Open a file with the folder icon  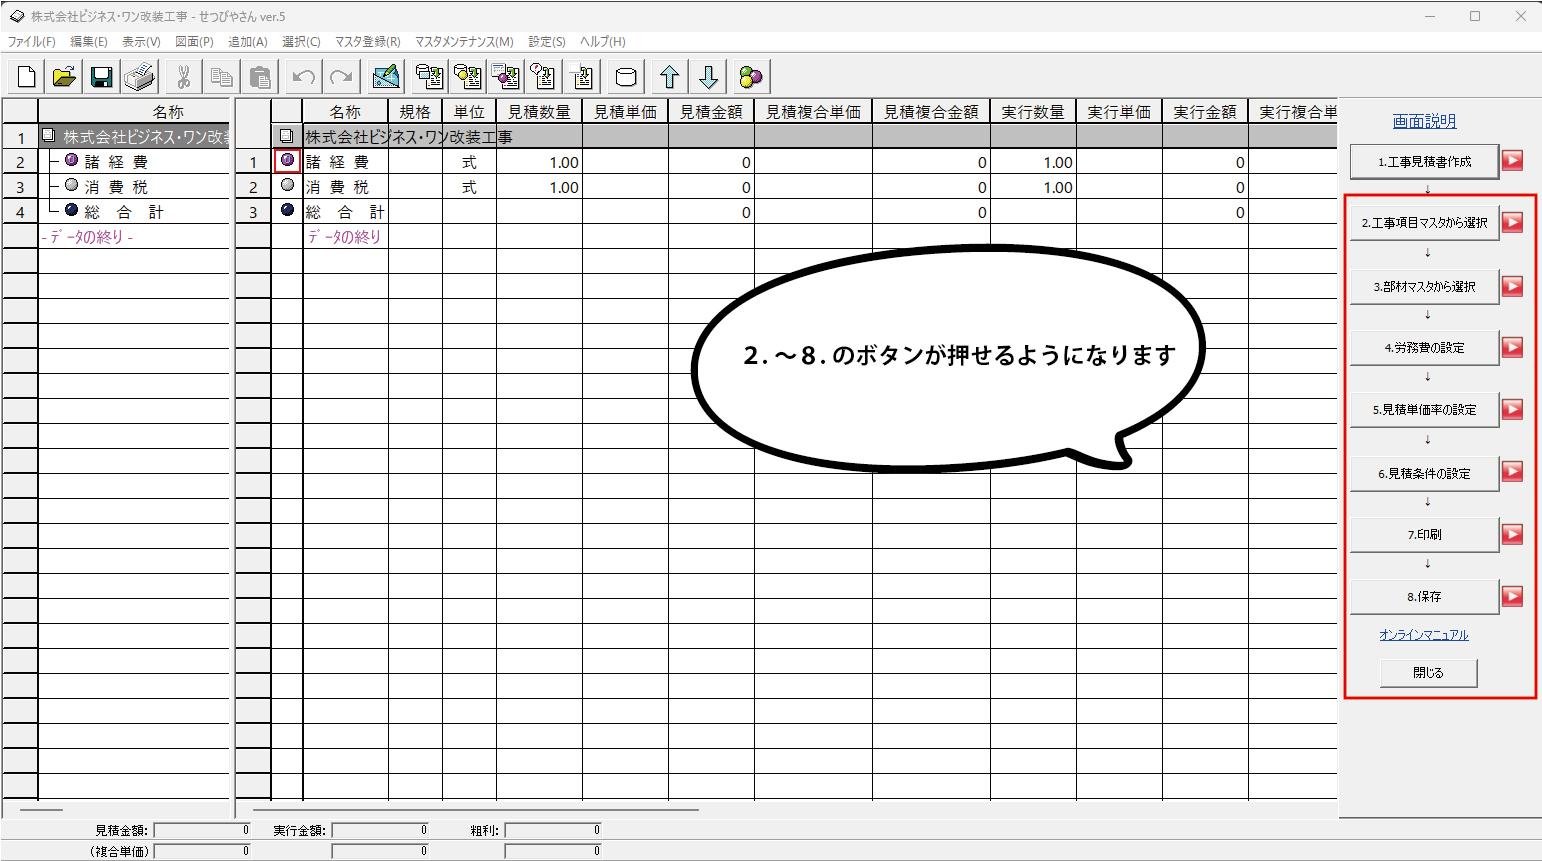point(64,77)
